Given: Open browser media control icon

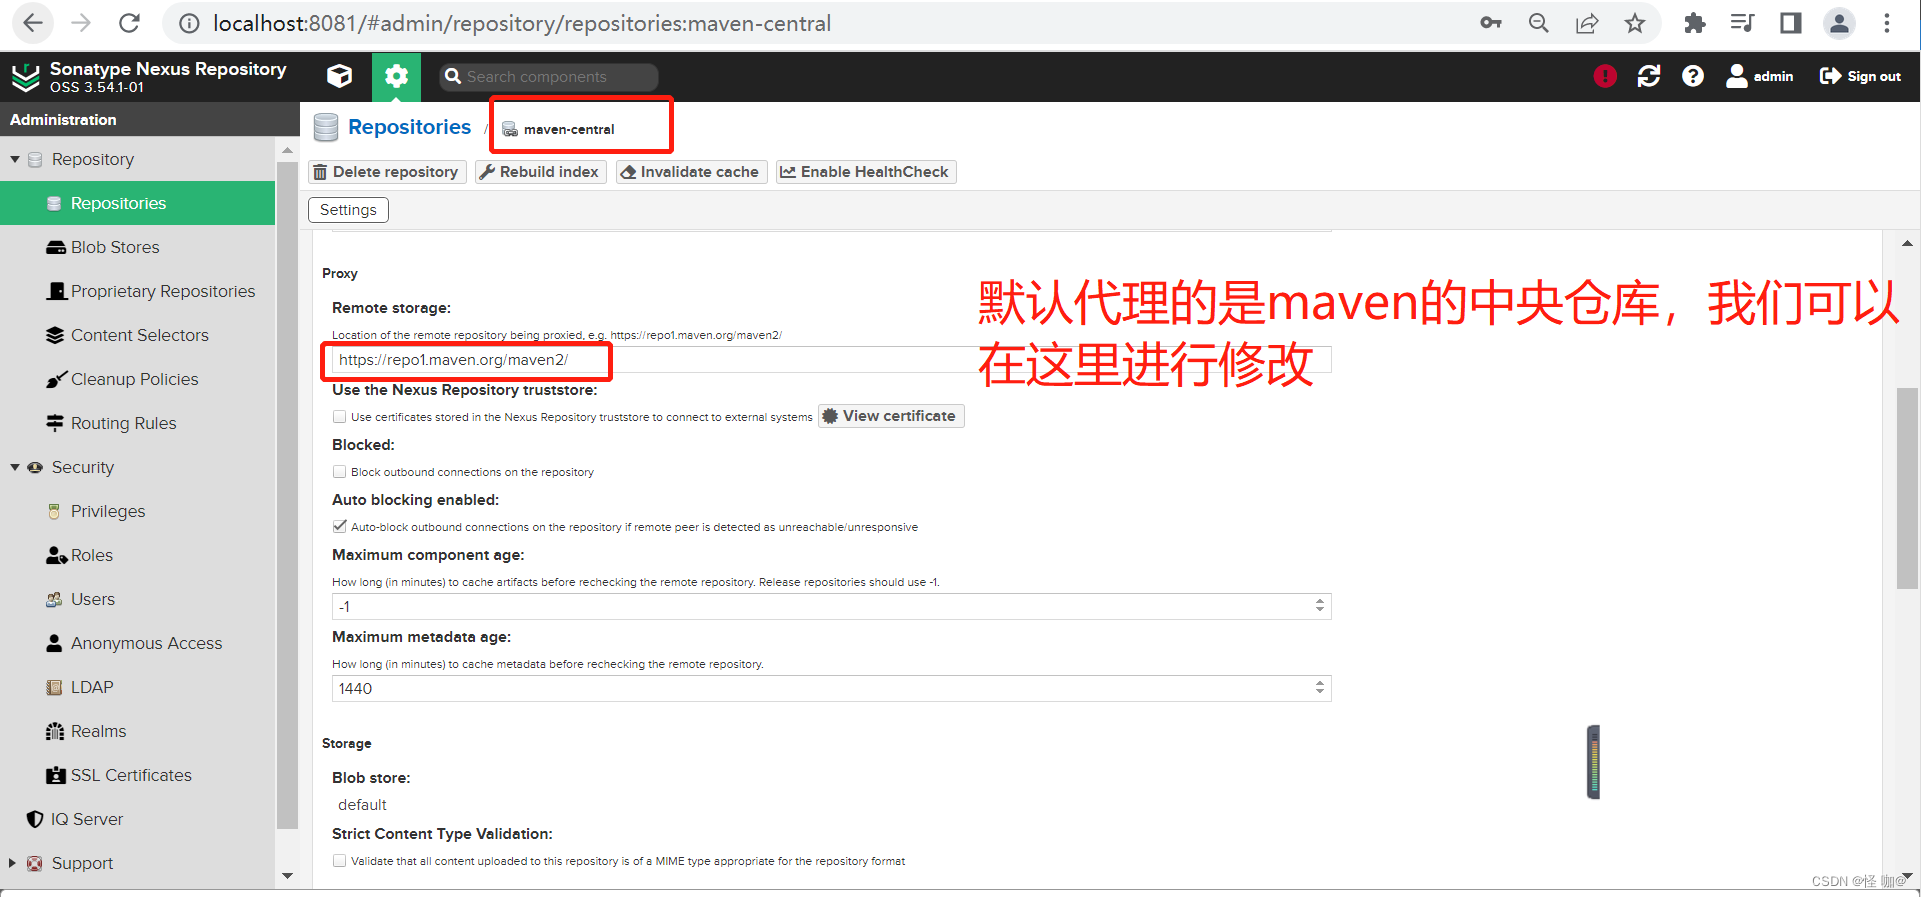Looking at the screenshot, I should coord(1743,23).
